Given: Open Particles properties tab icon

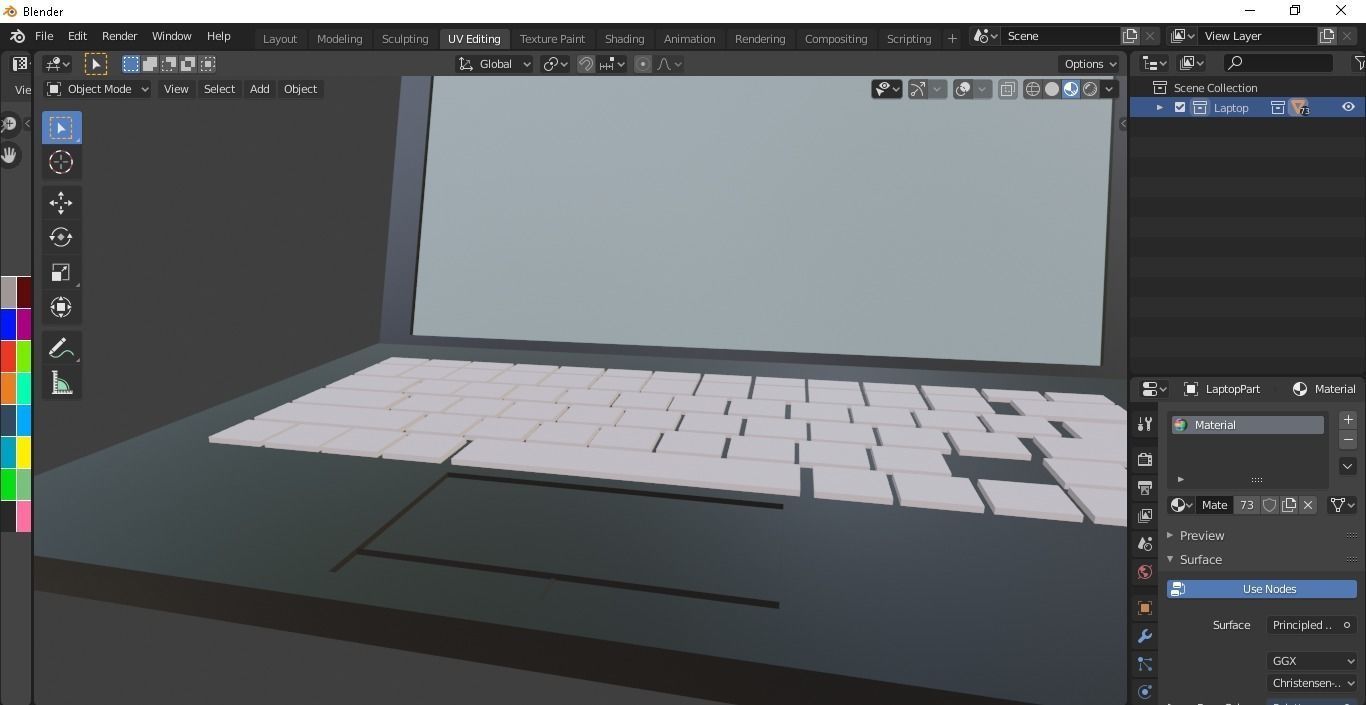Looking at the screenshot, I should click(1145, 664).
